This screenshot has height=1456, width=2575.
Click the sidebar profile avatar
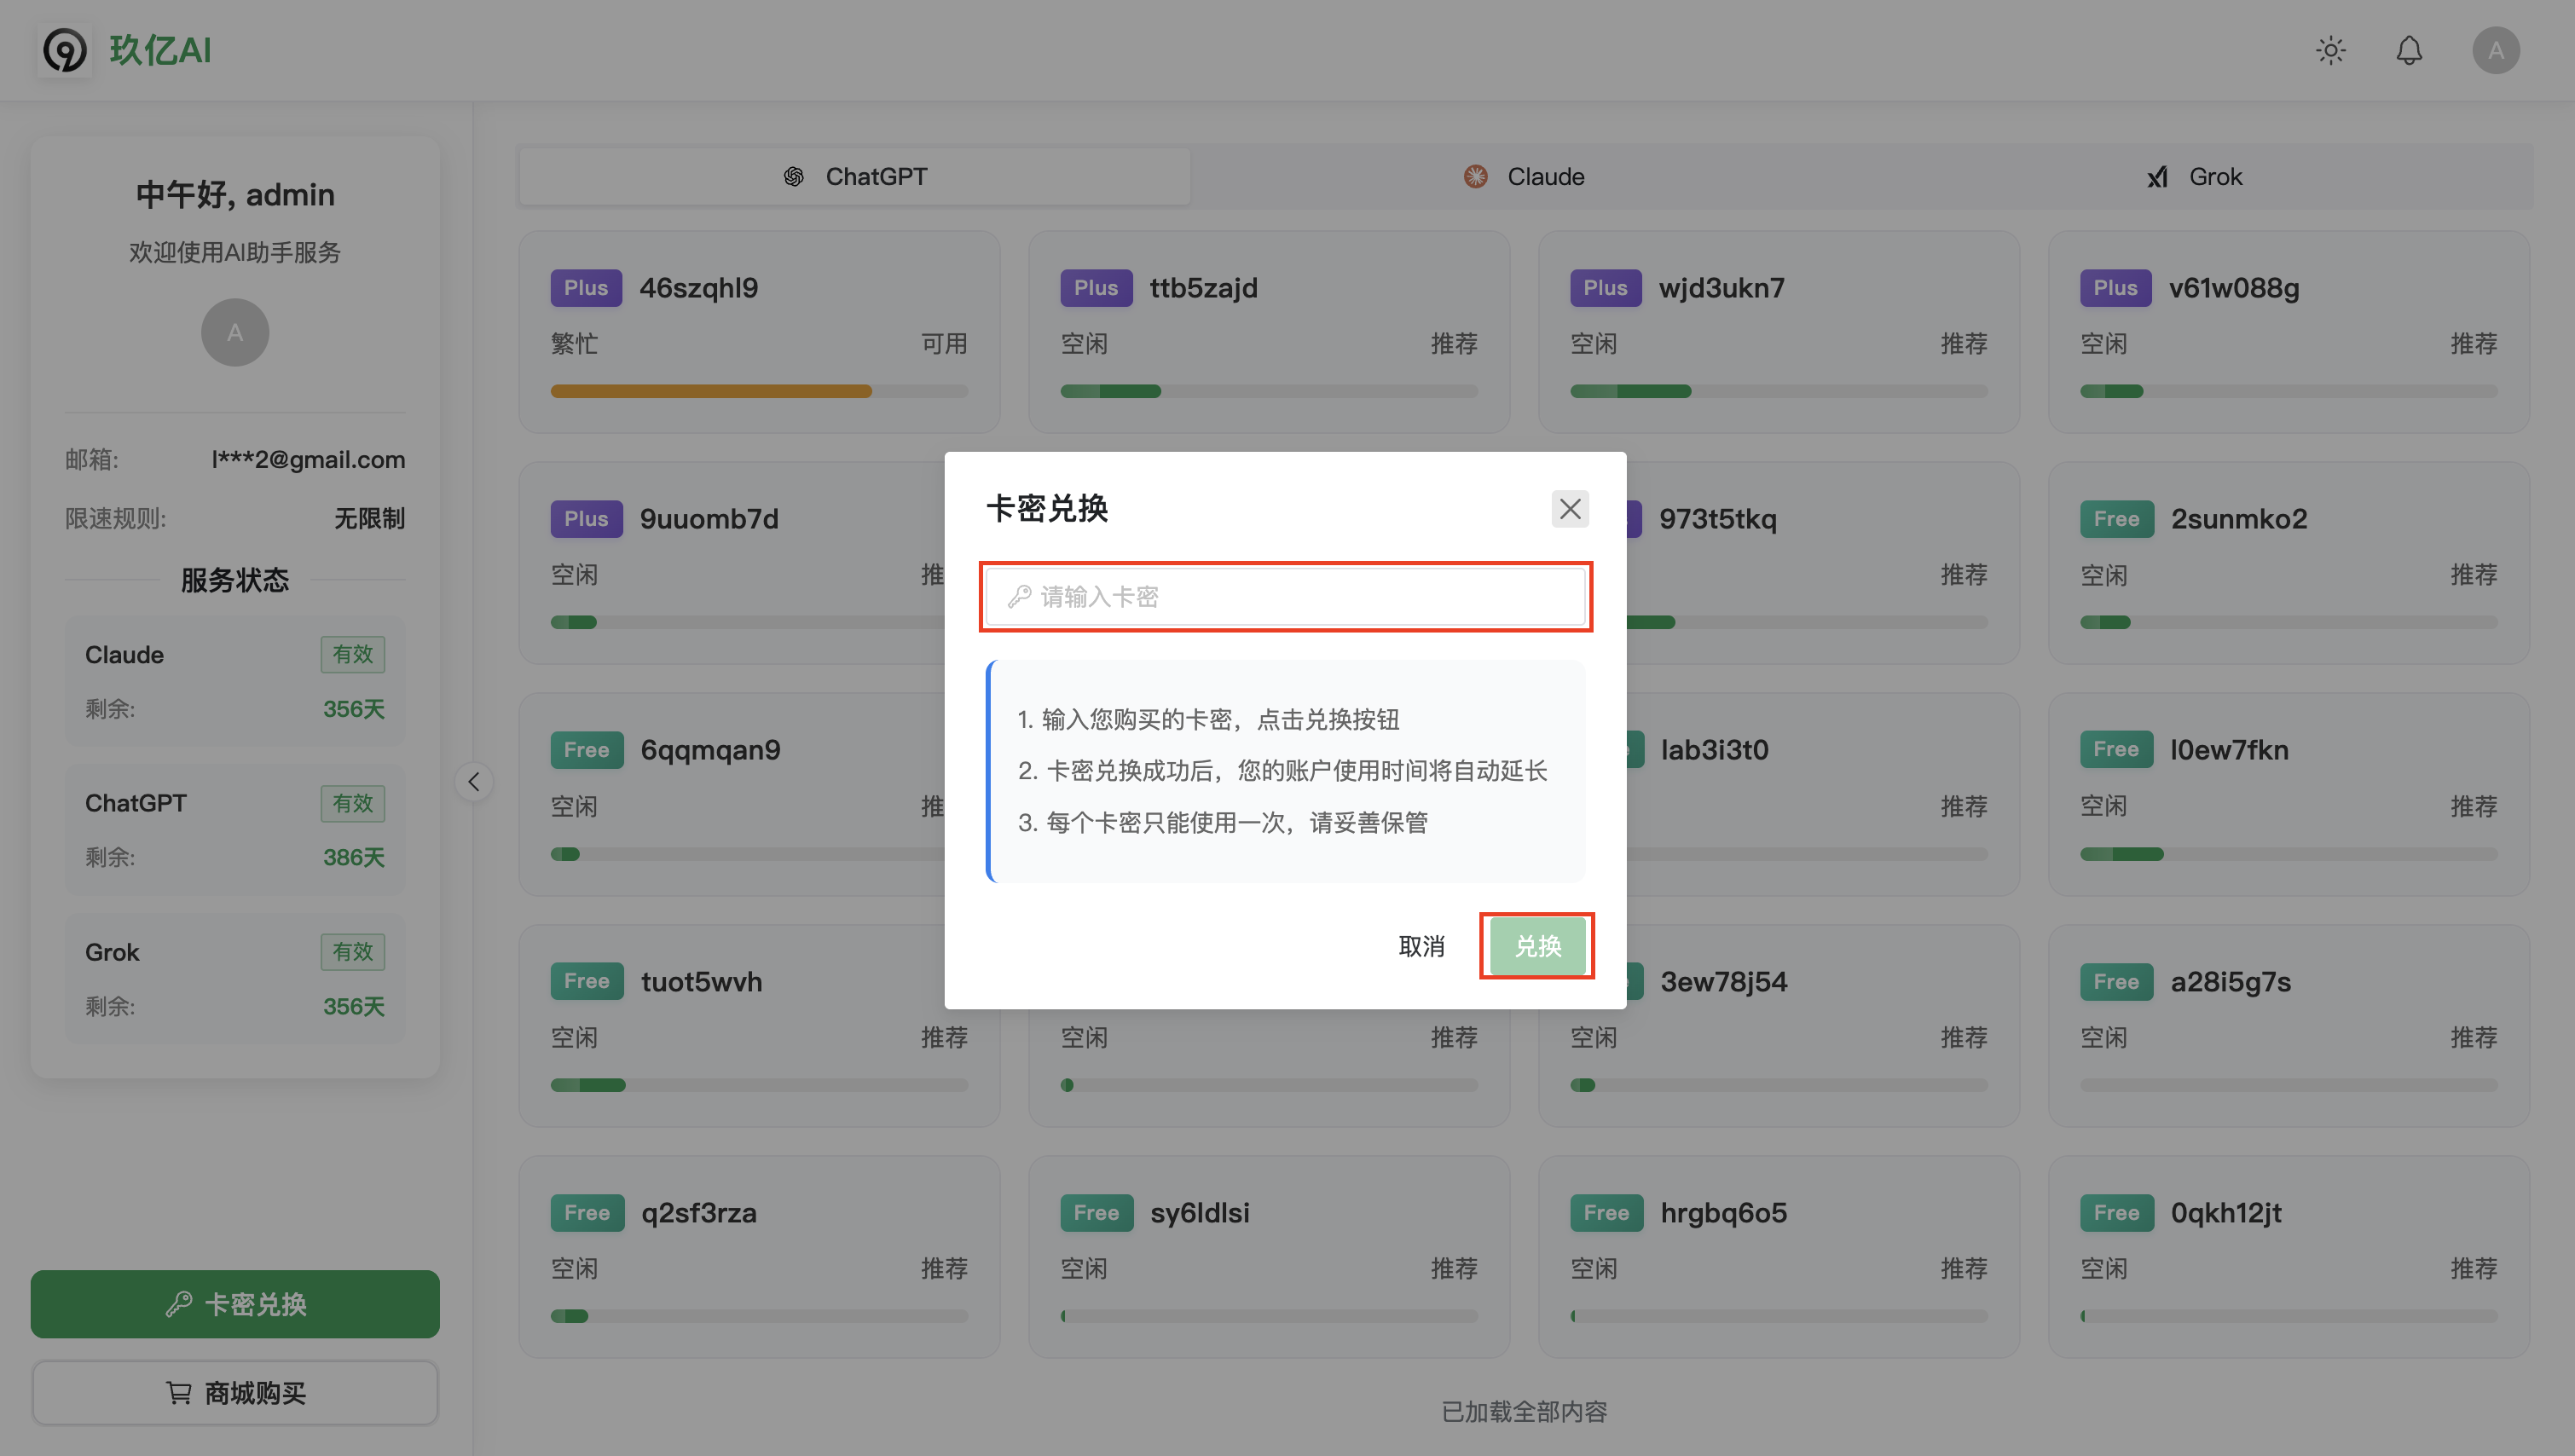pos(235,332)
